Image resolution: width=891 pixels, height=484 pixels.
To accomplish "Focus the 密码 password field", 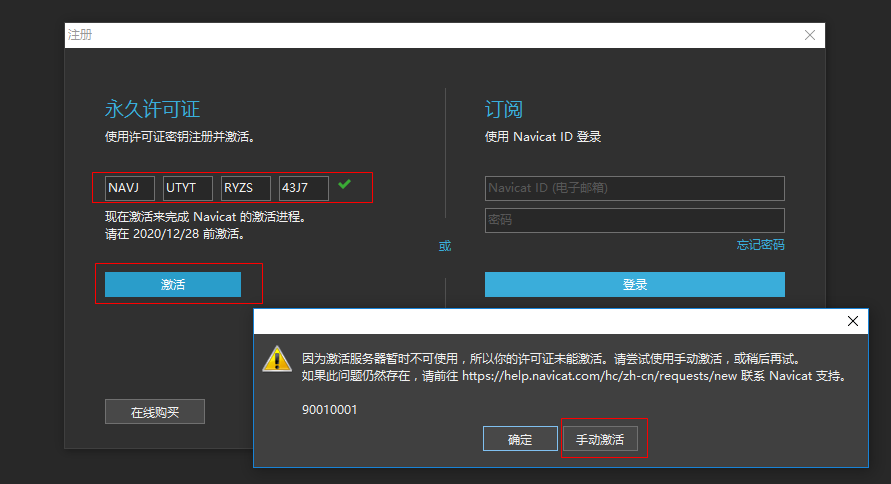I will pyautogui.click(x=635, y=220).
